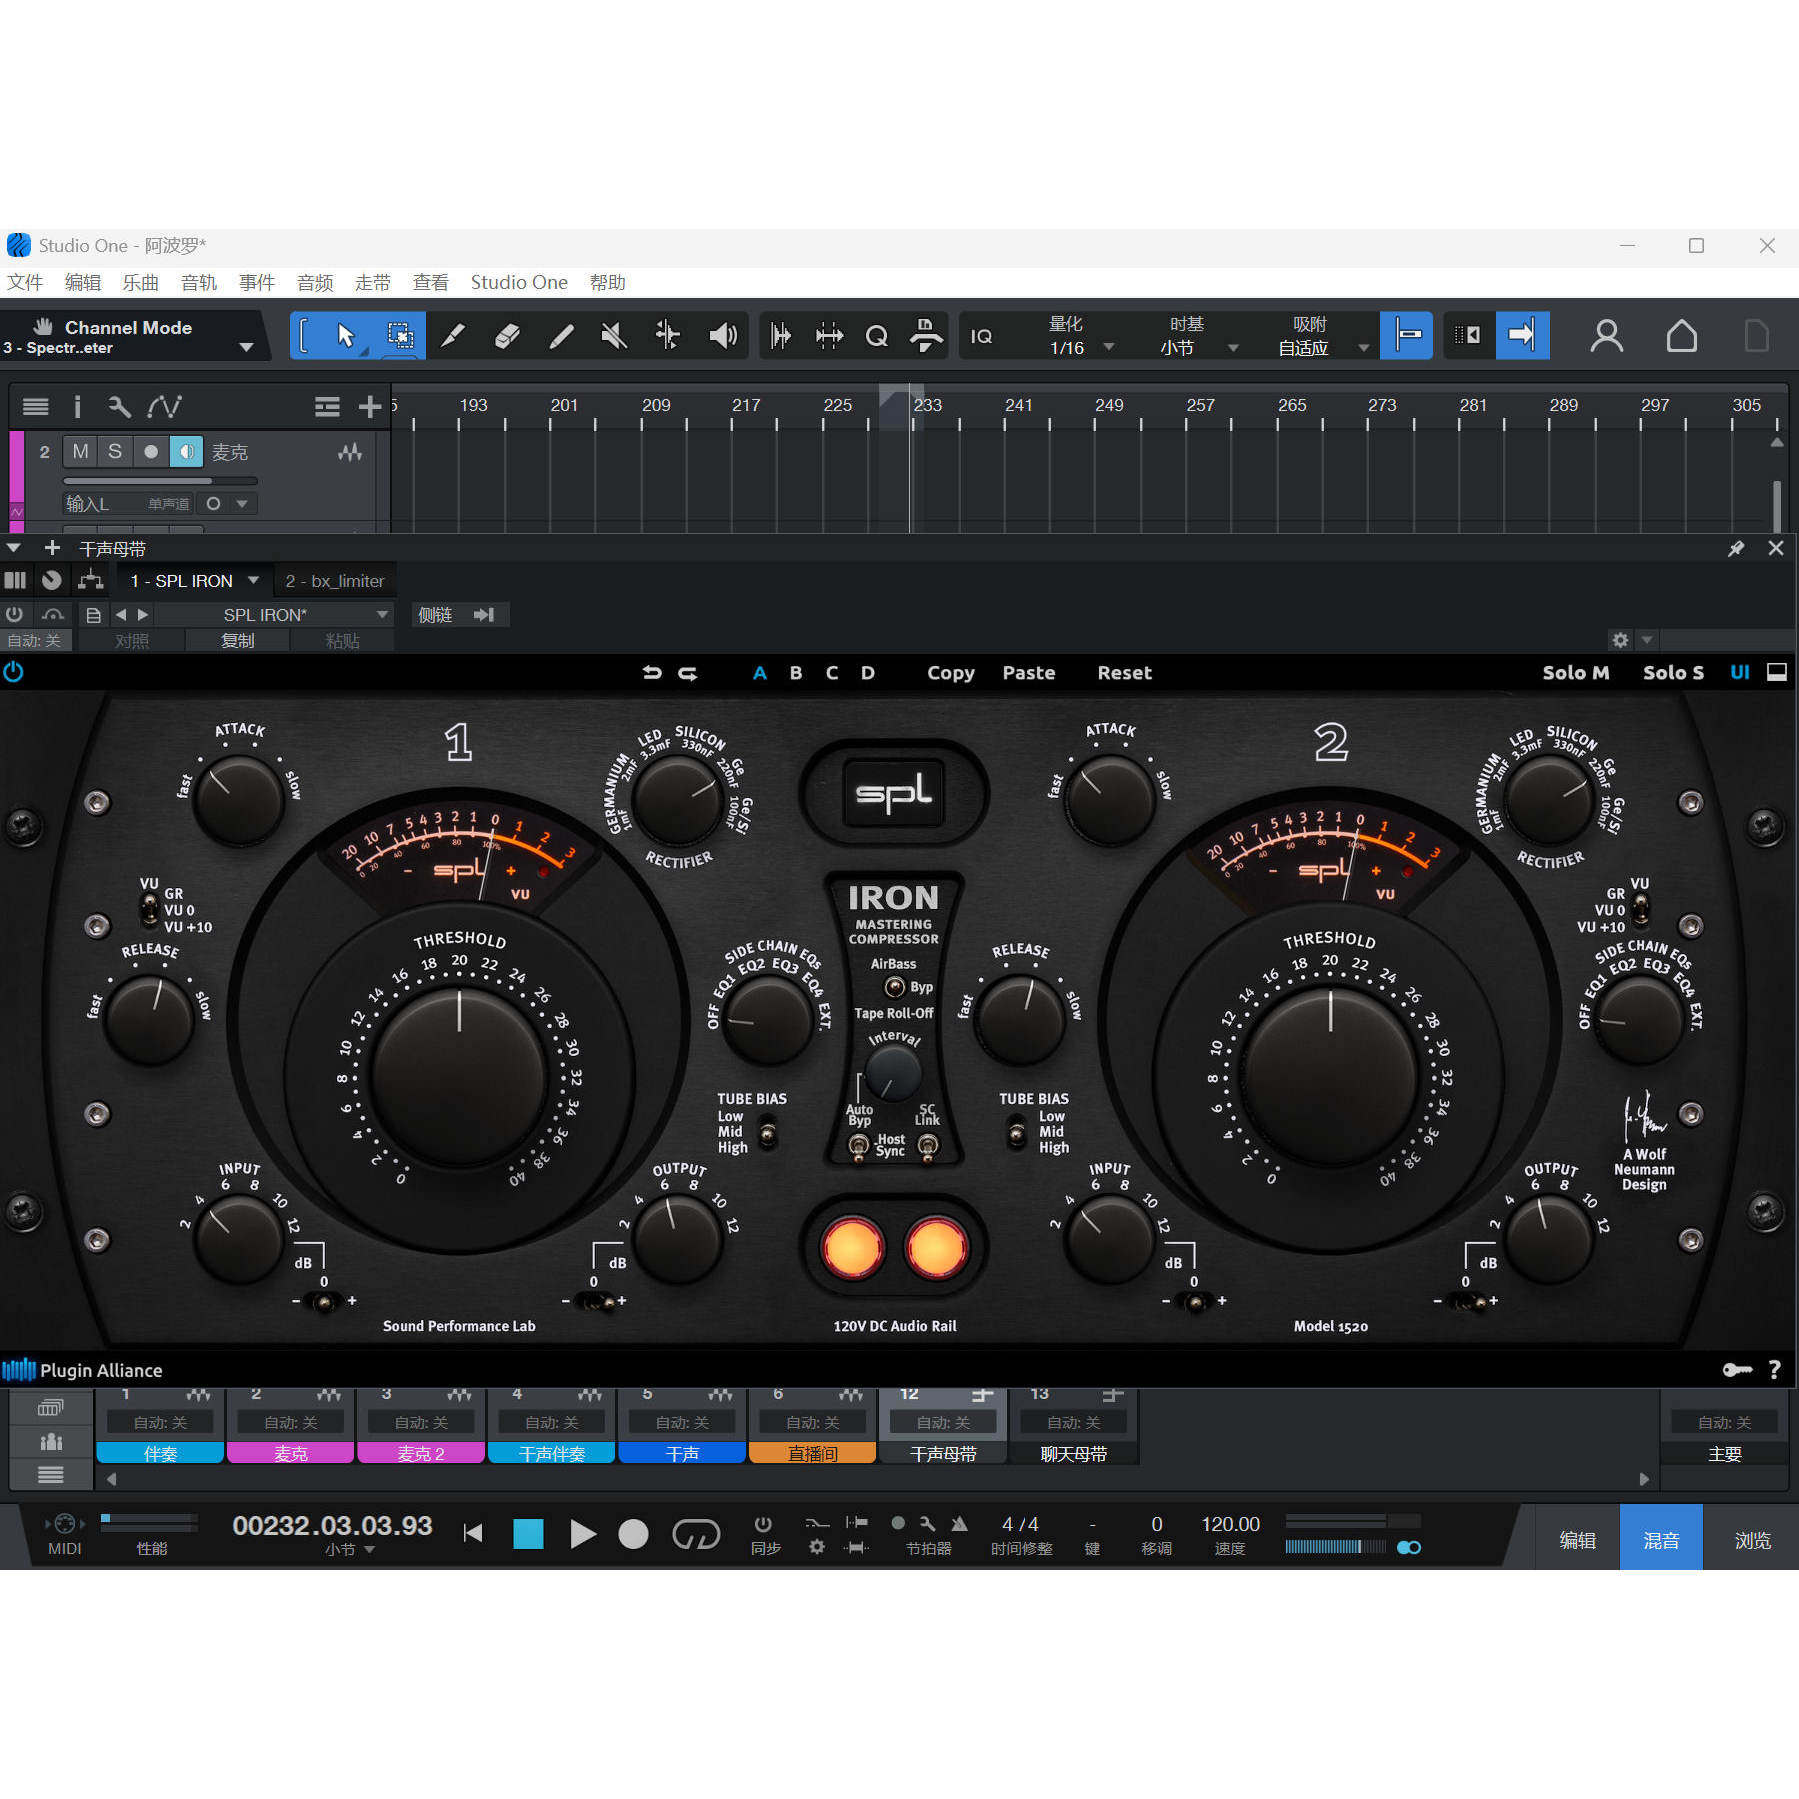Add a new track with plus icon
Image resolution: width=1799 pixels, height=1799 pixels.
click(370, 406)
